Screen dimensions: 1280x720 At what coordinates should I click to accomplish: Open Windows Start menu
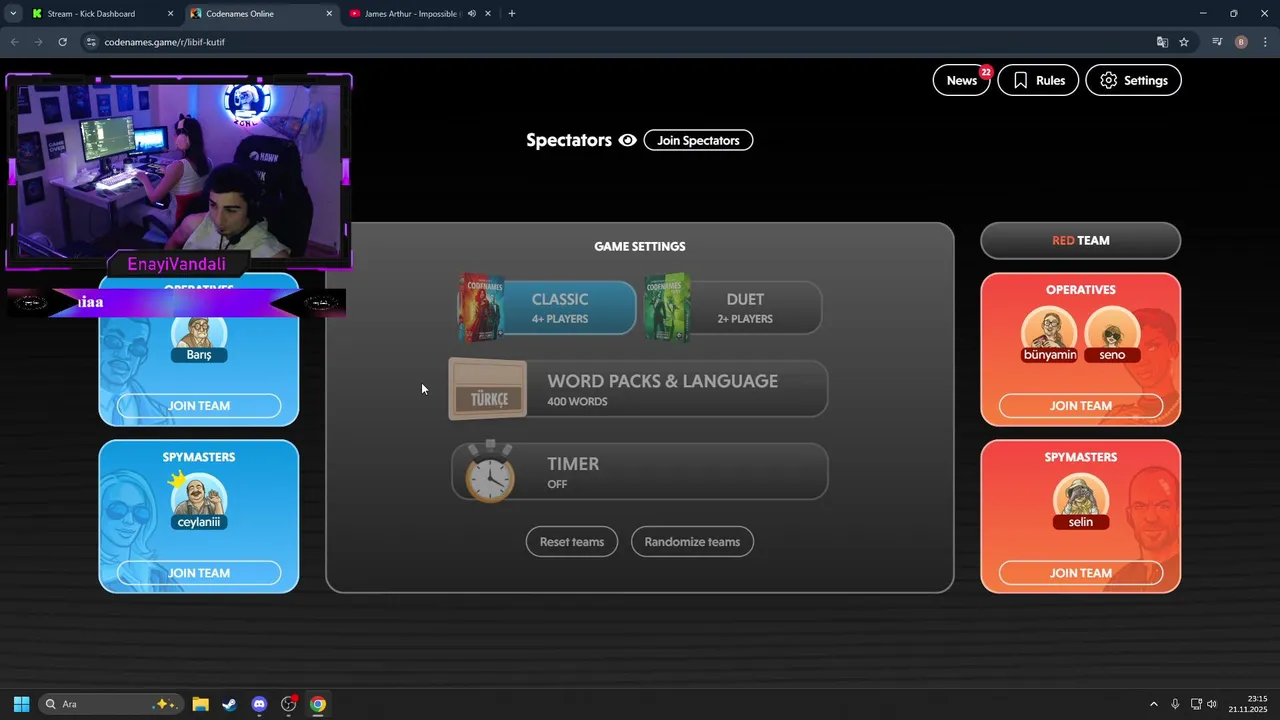[x=21, y=704]
